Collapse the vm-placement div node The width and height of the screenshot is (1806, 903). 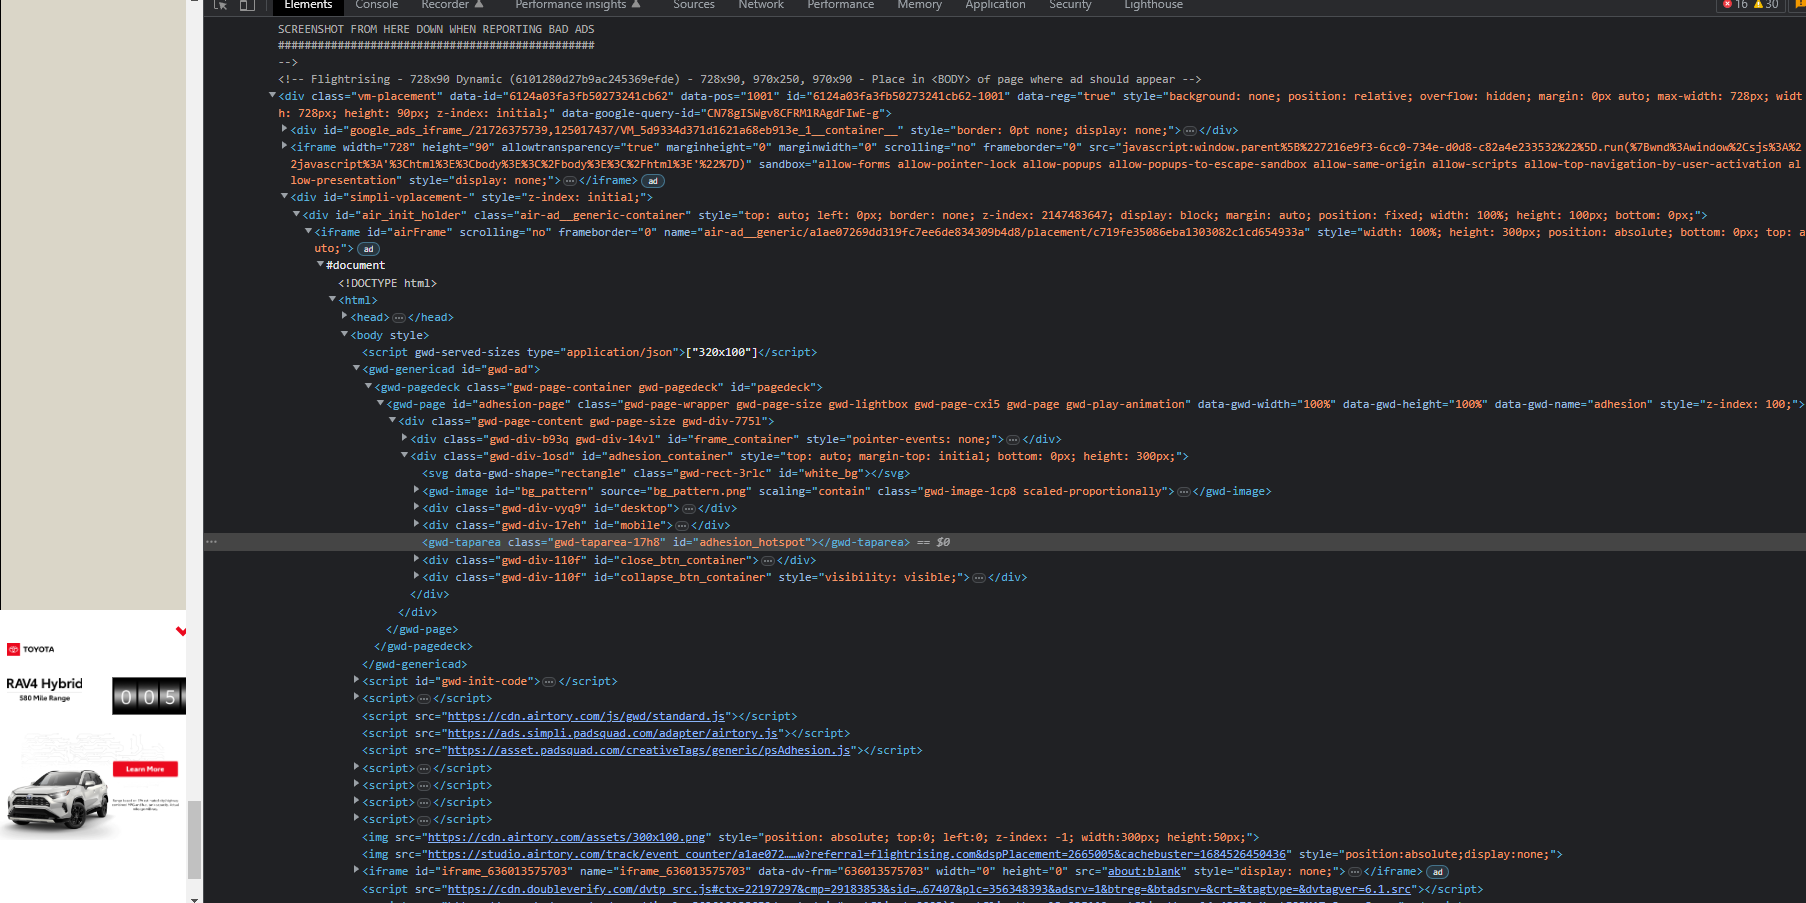(x=272, y=96)
